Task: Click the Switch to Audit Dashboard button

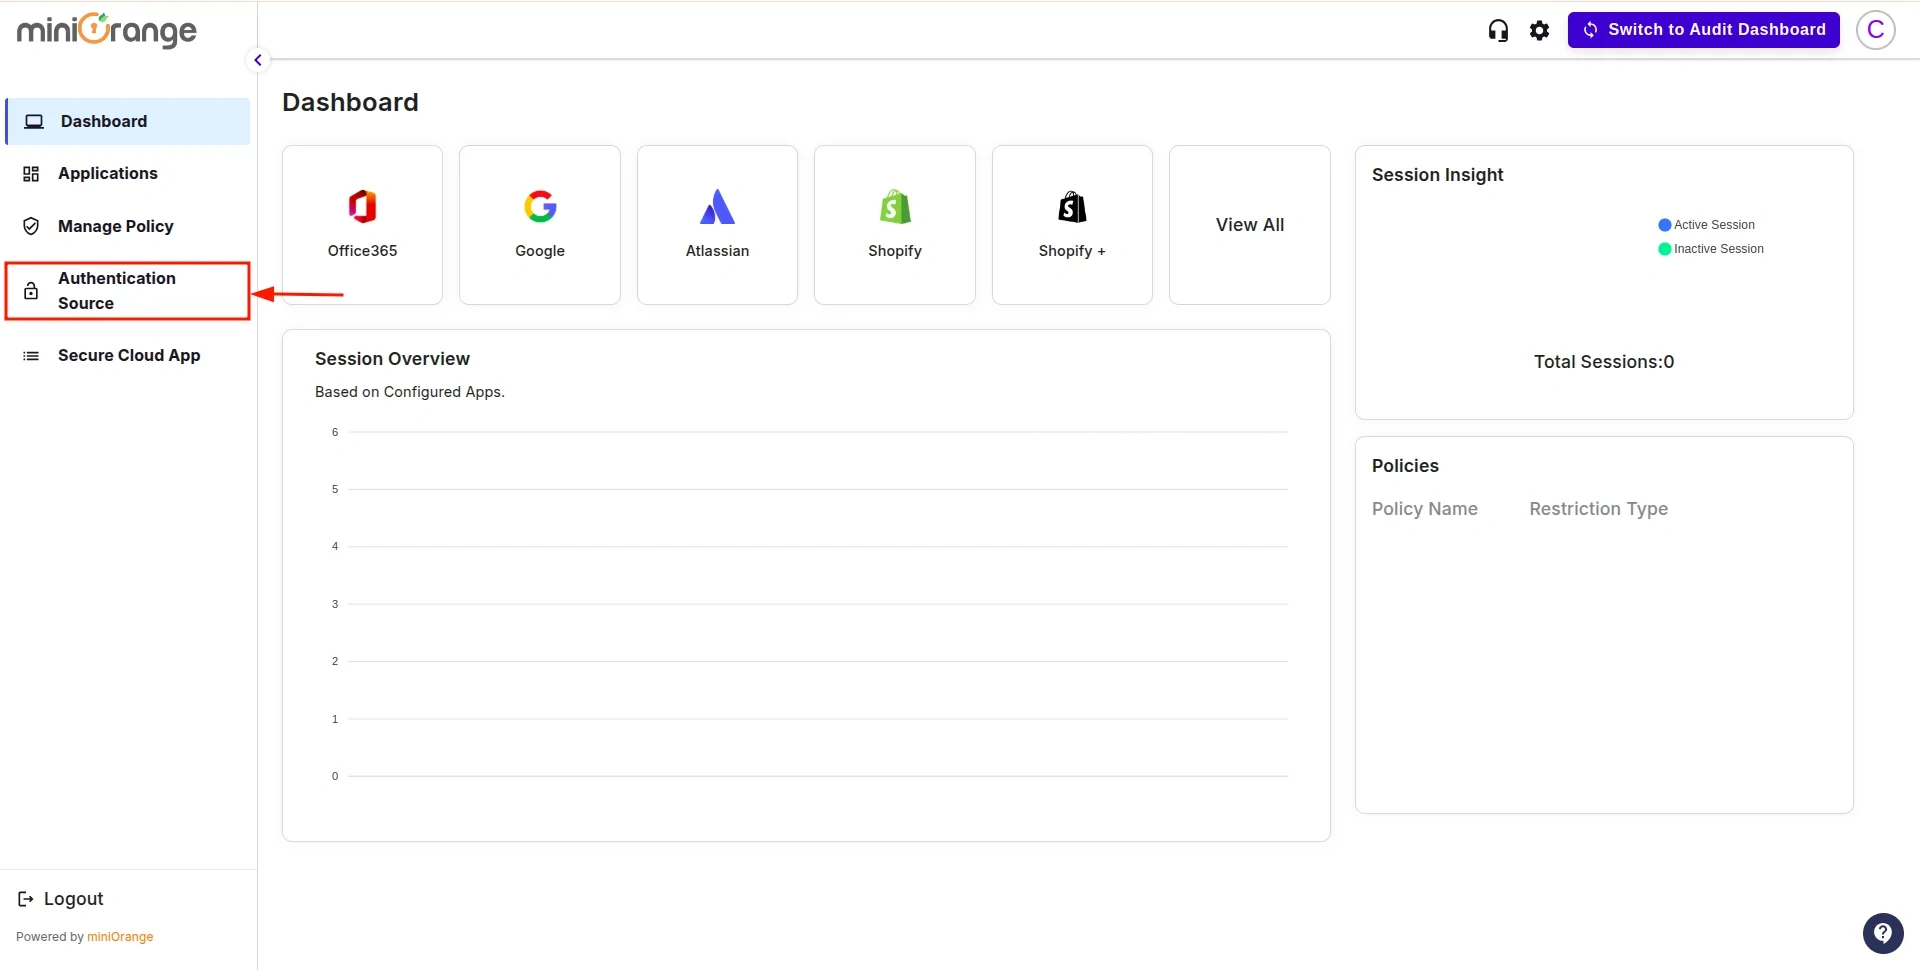Action: 1703,29
